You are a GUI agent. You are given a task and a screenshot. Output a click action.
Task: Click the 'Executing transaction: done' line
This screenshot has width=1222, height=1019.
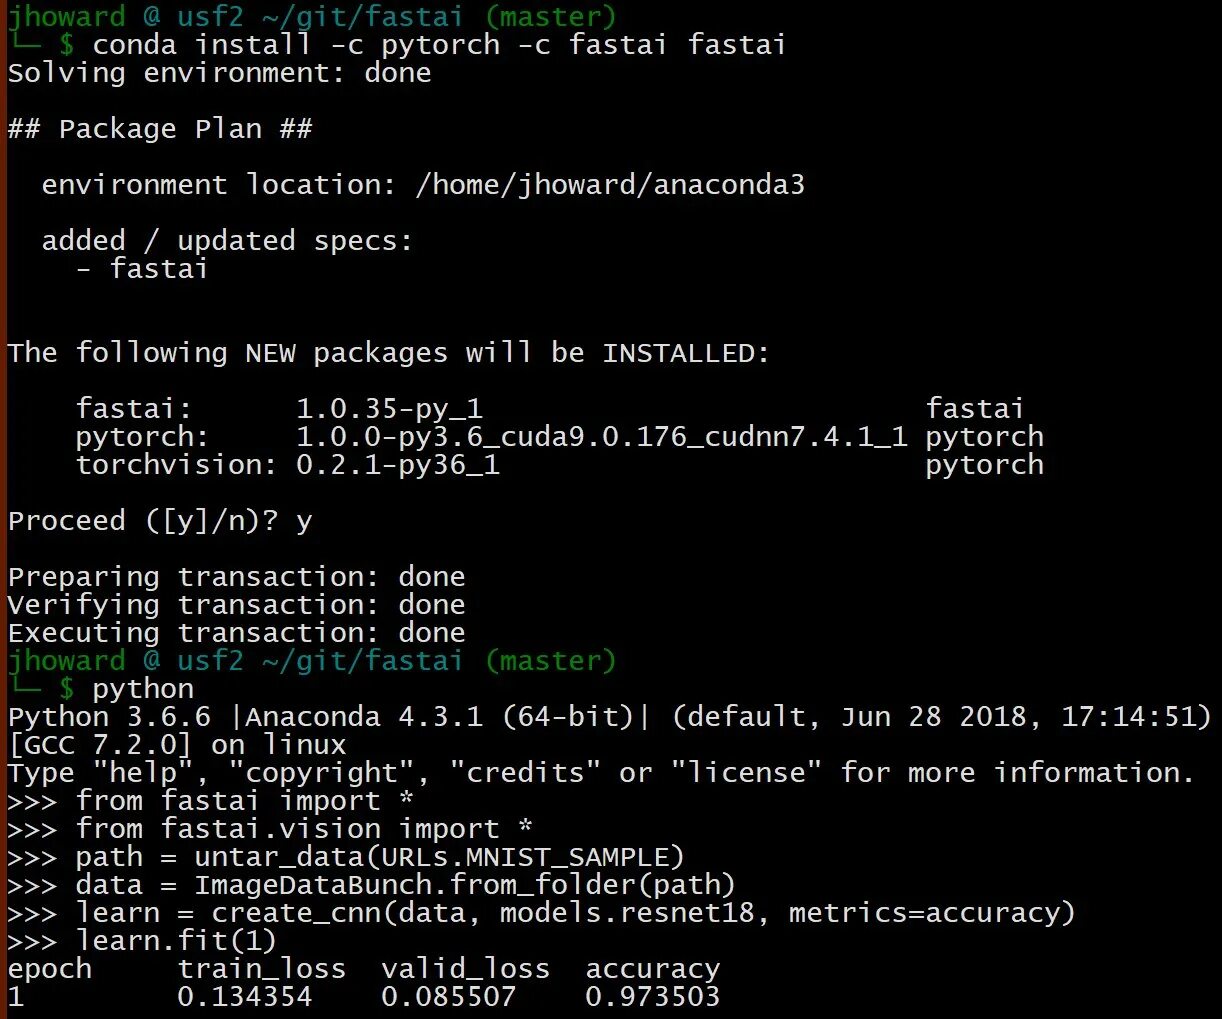pos(237,633)
